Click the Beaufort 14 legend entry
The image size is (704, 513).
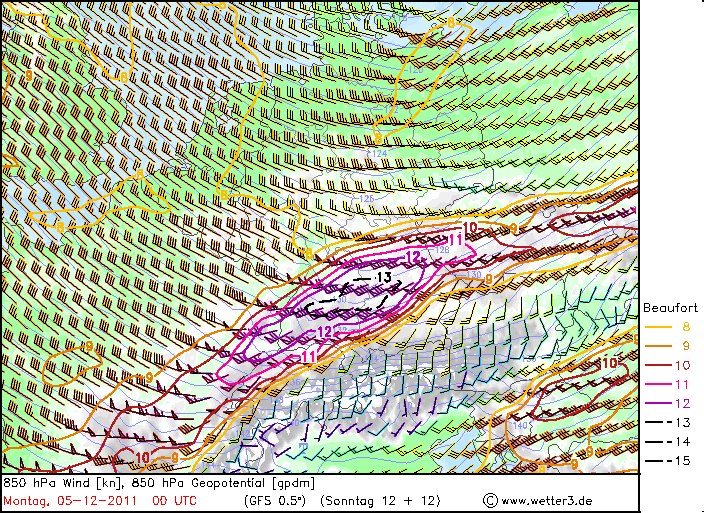point(668,442)
